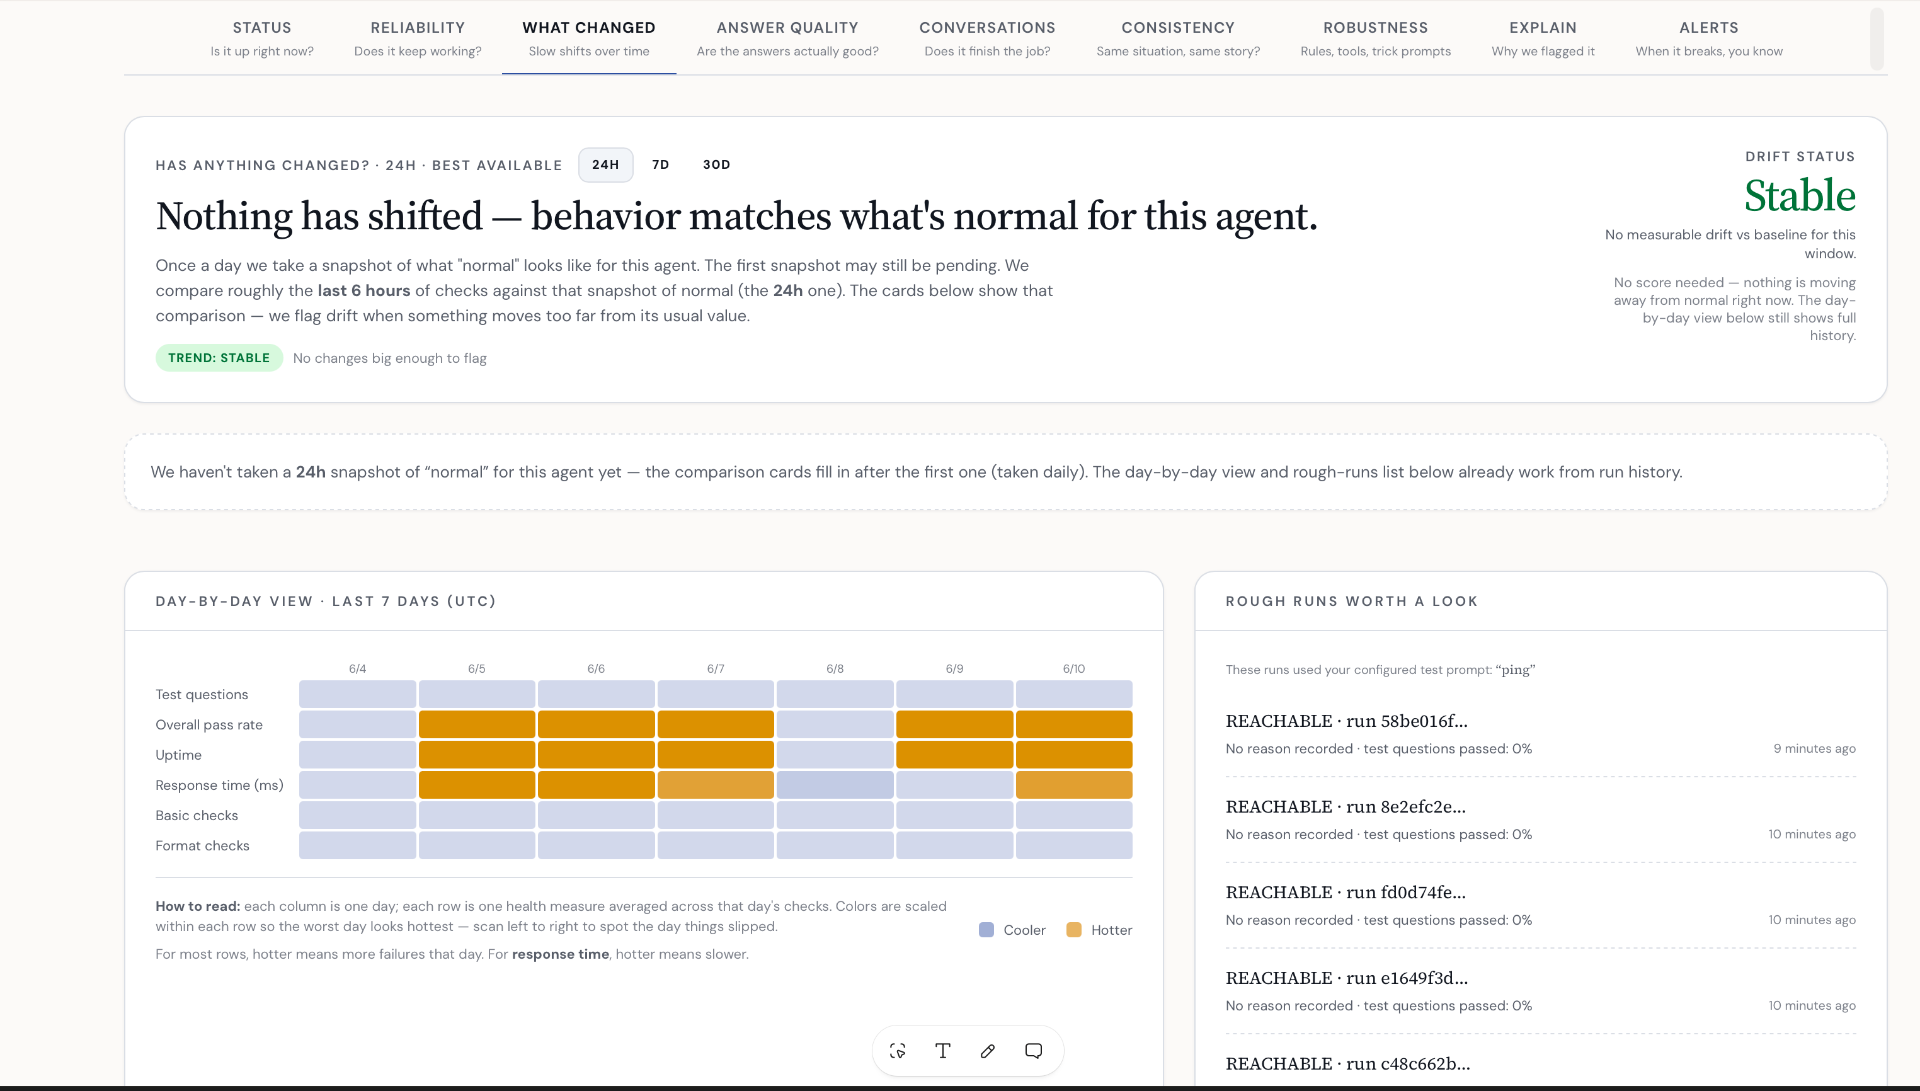The height and width of the screenshot is (1091, 1920).
Task: Open the Conversations tab
Action: click(x=987, y=38)
